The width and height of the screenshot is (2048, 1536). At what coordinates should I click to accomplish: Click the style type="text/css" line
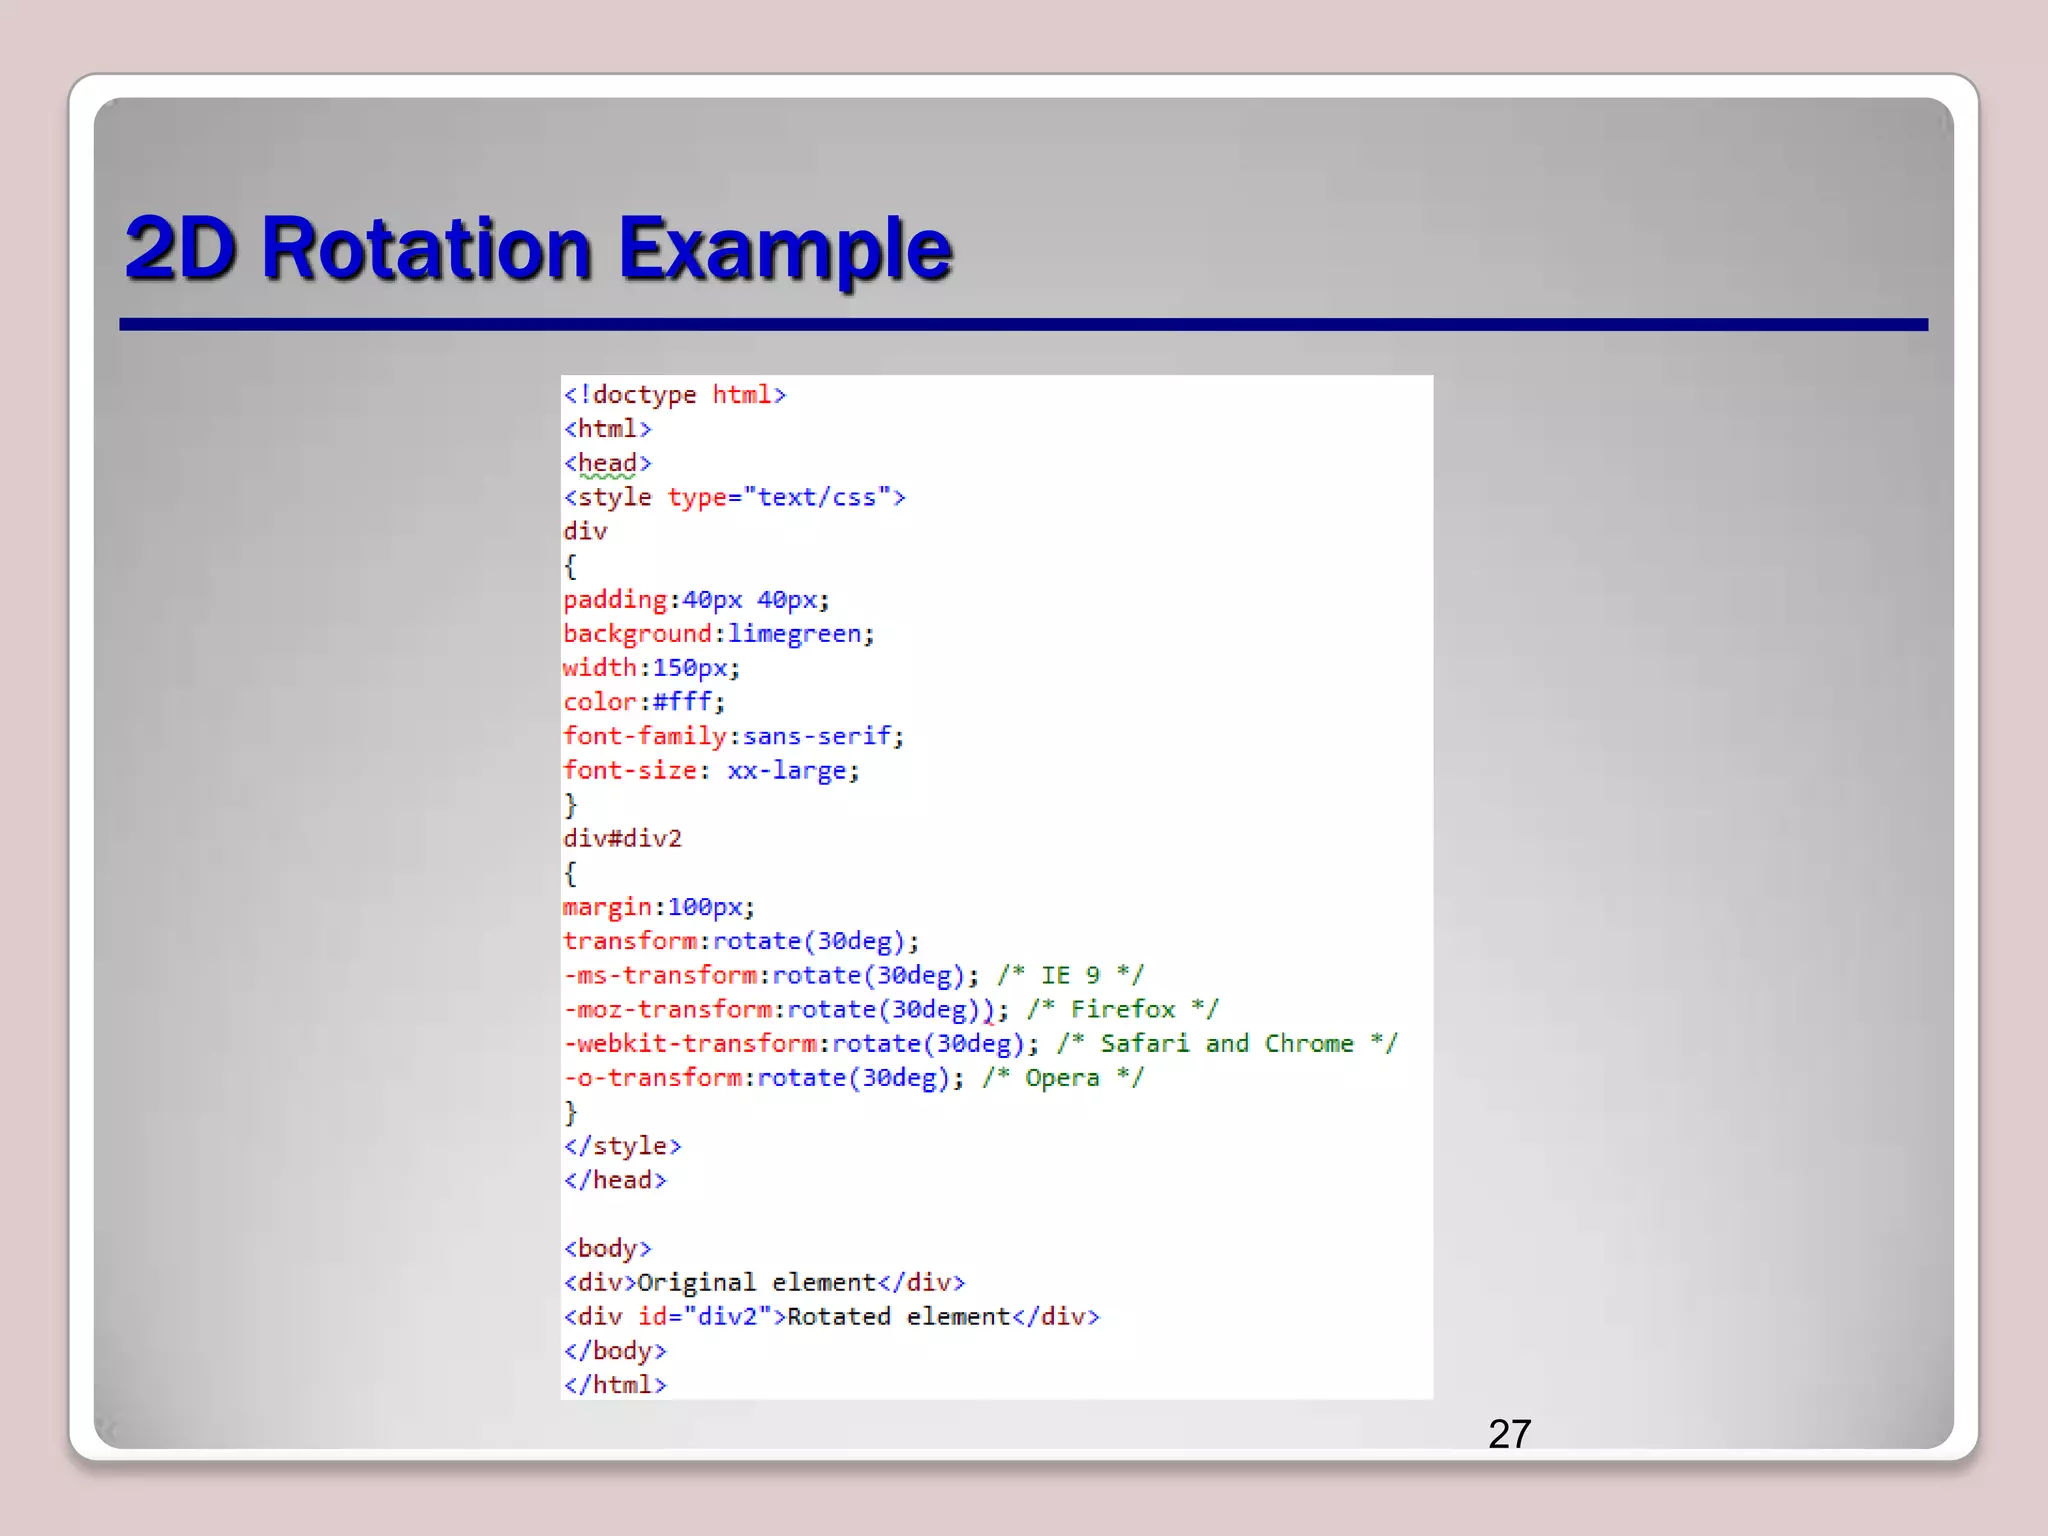tap(734, 497)
